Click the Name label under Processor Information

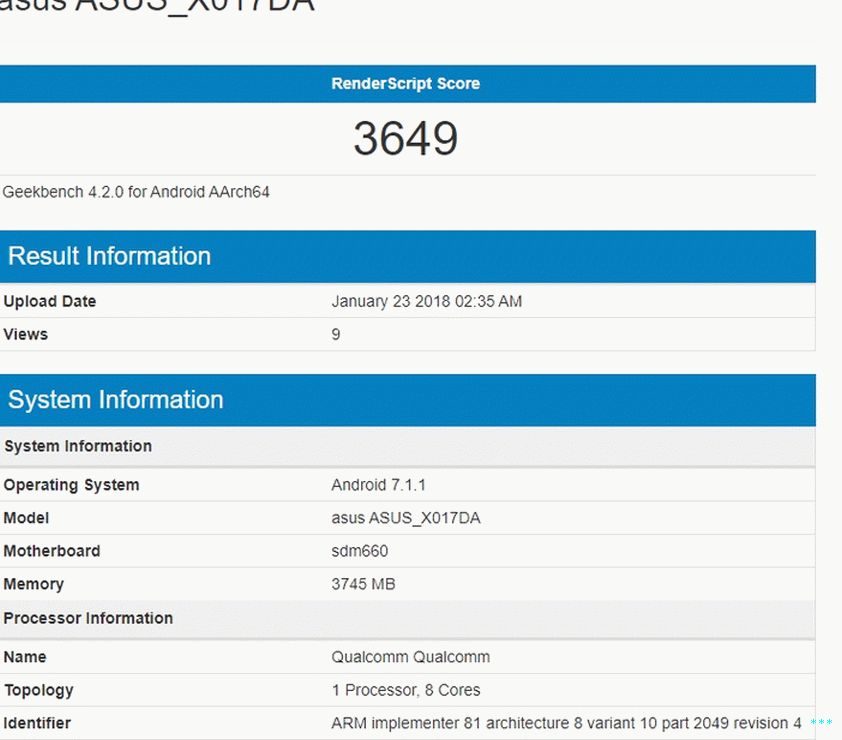pyautogui.click(x=25, y=657)
